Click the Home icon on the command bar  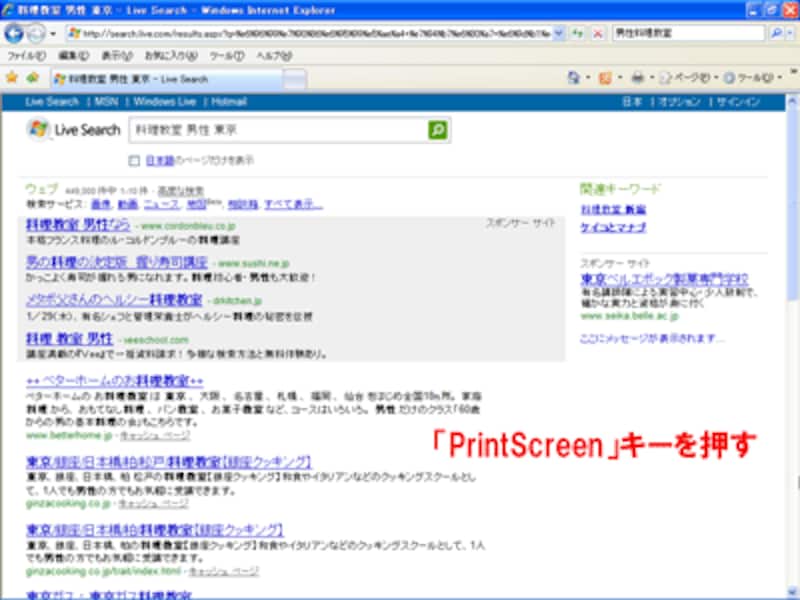tap(574, 78)
